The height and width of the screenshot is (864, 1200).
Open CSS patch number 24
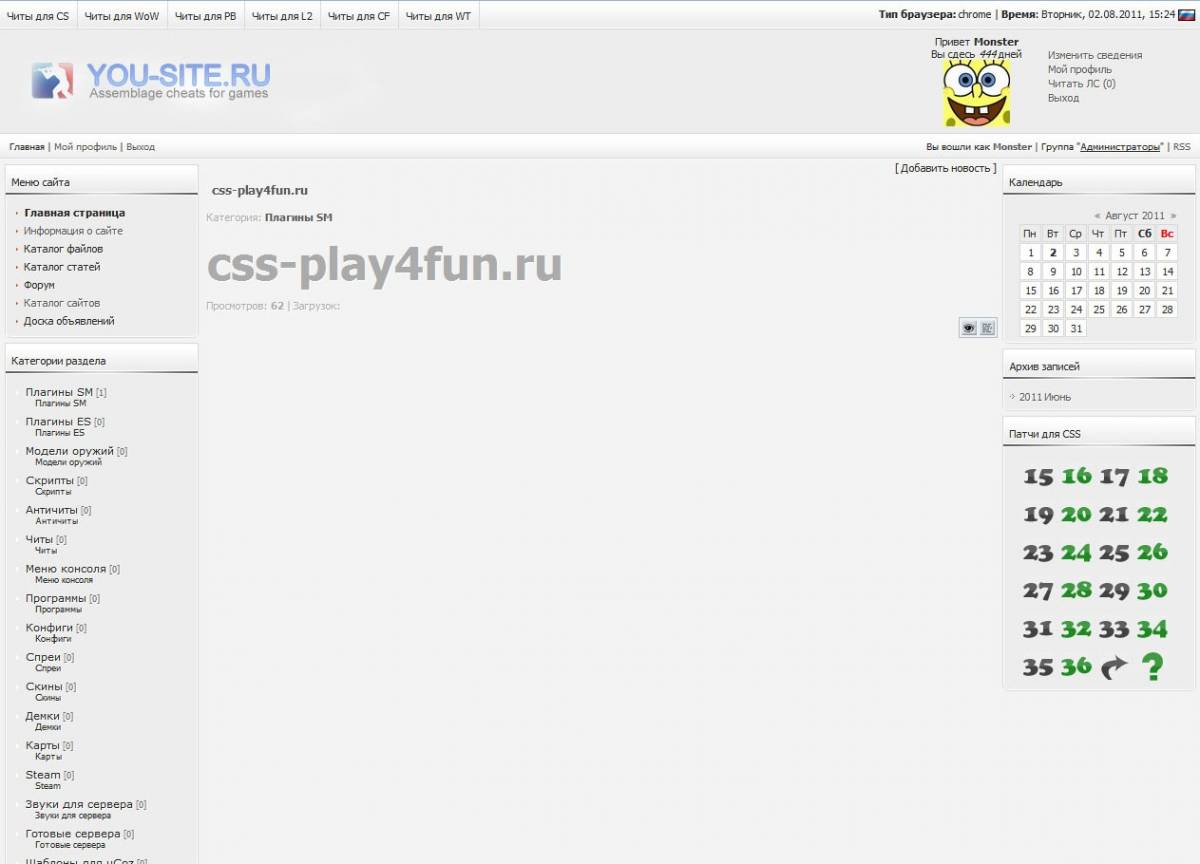click(1076, 552)
